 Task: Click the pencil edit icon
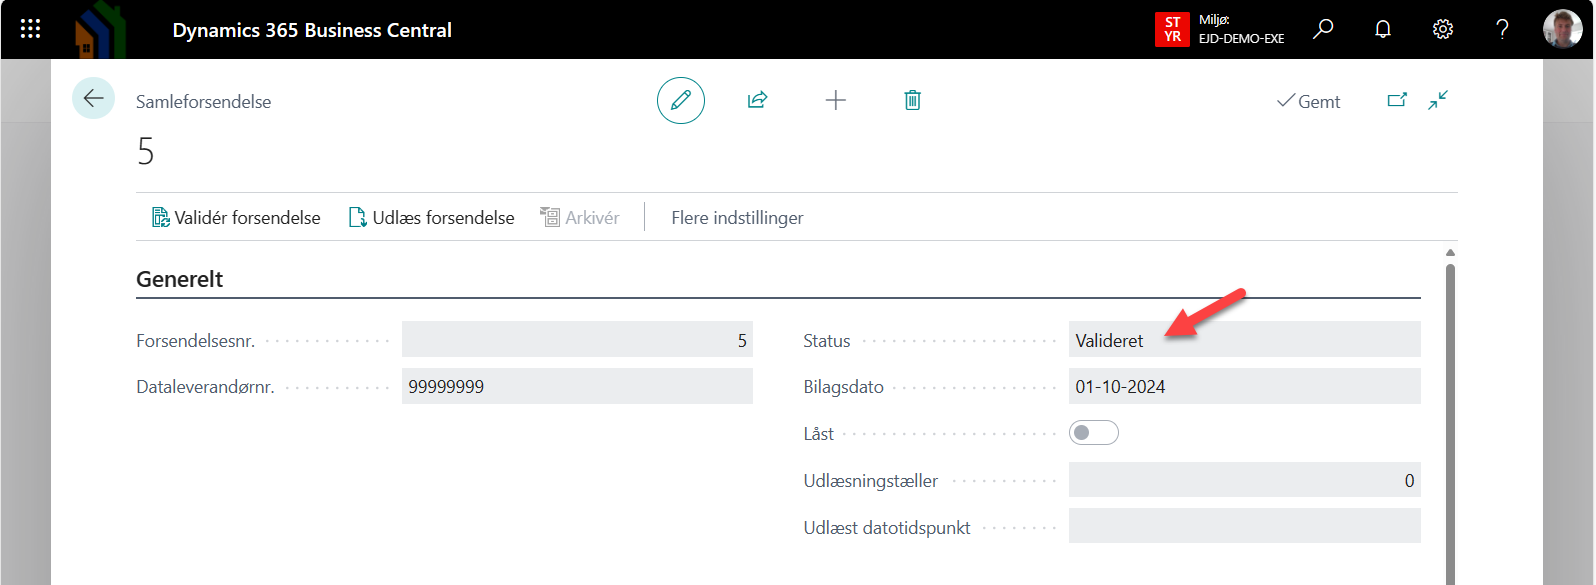(x=681, y=100)
